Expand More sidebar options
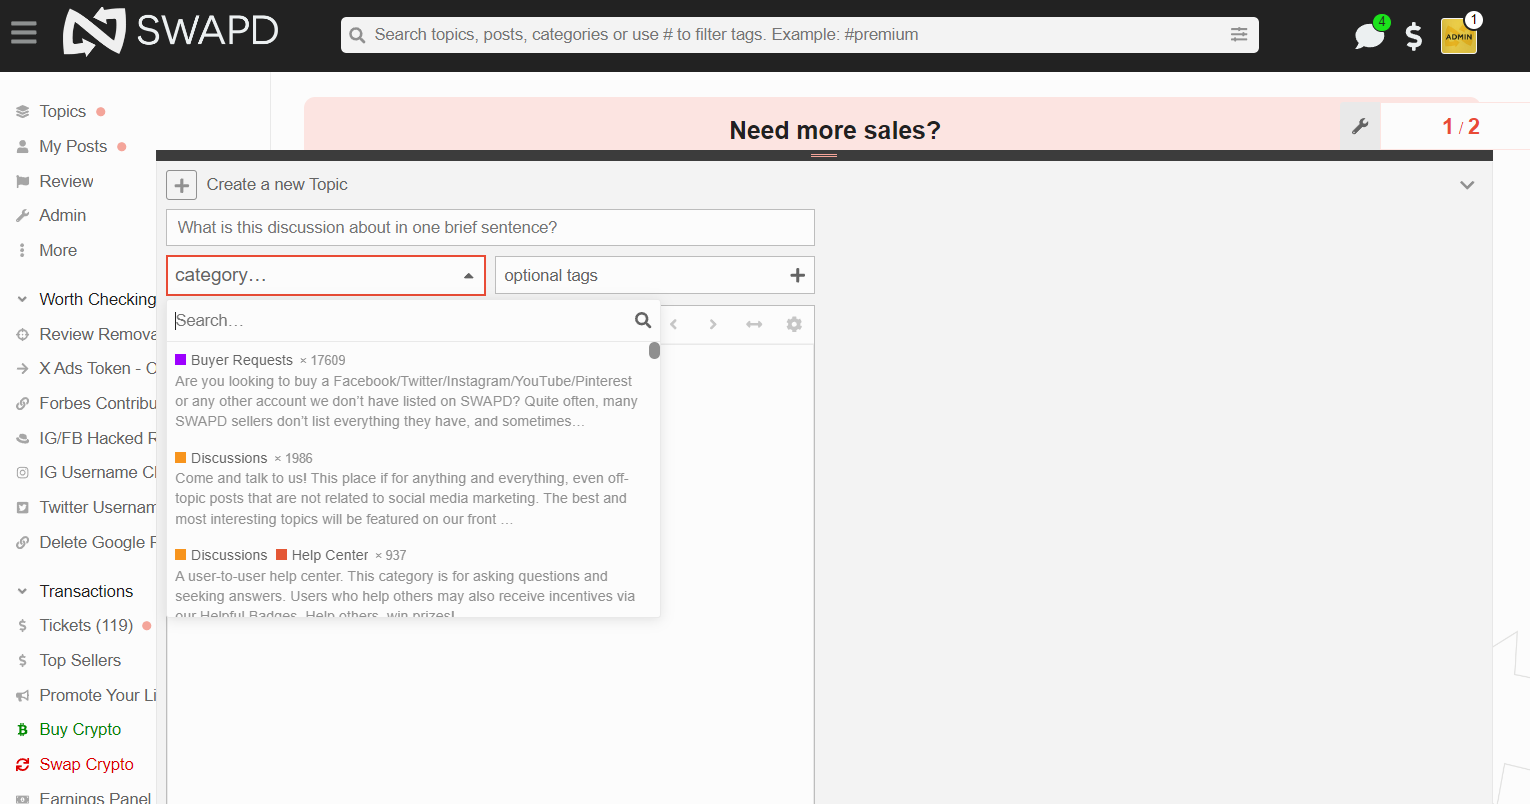The width and height of the screenshot is (1530, 804). tap(58, 250)
